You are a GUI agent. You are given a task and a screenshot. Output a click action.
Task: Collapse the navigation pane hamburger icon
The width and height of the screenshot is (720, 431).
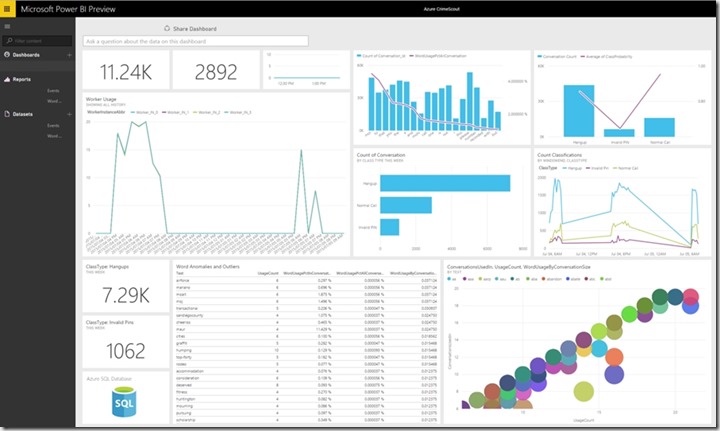coord(8,27)
